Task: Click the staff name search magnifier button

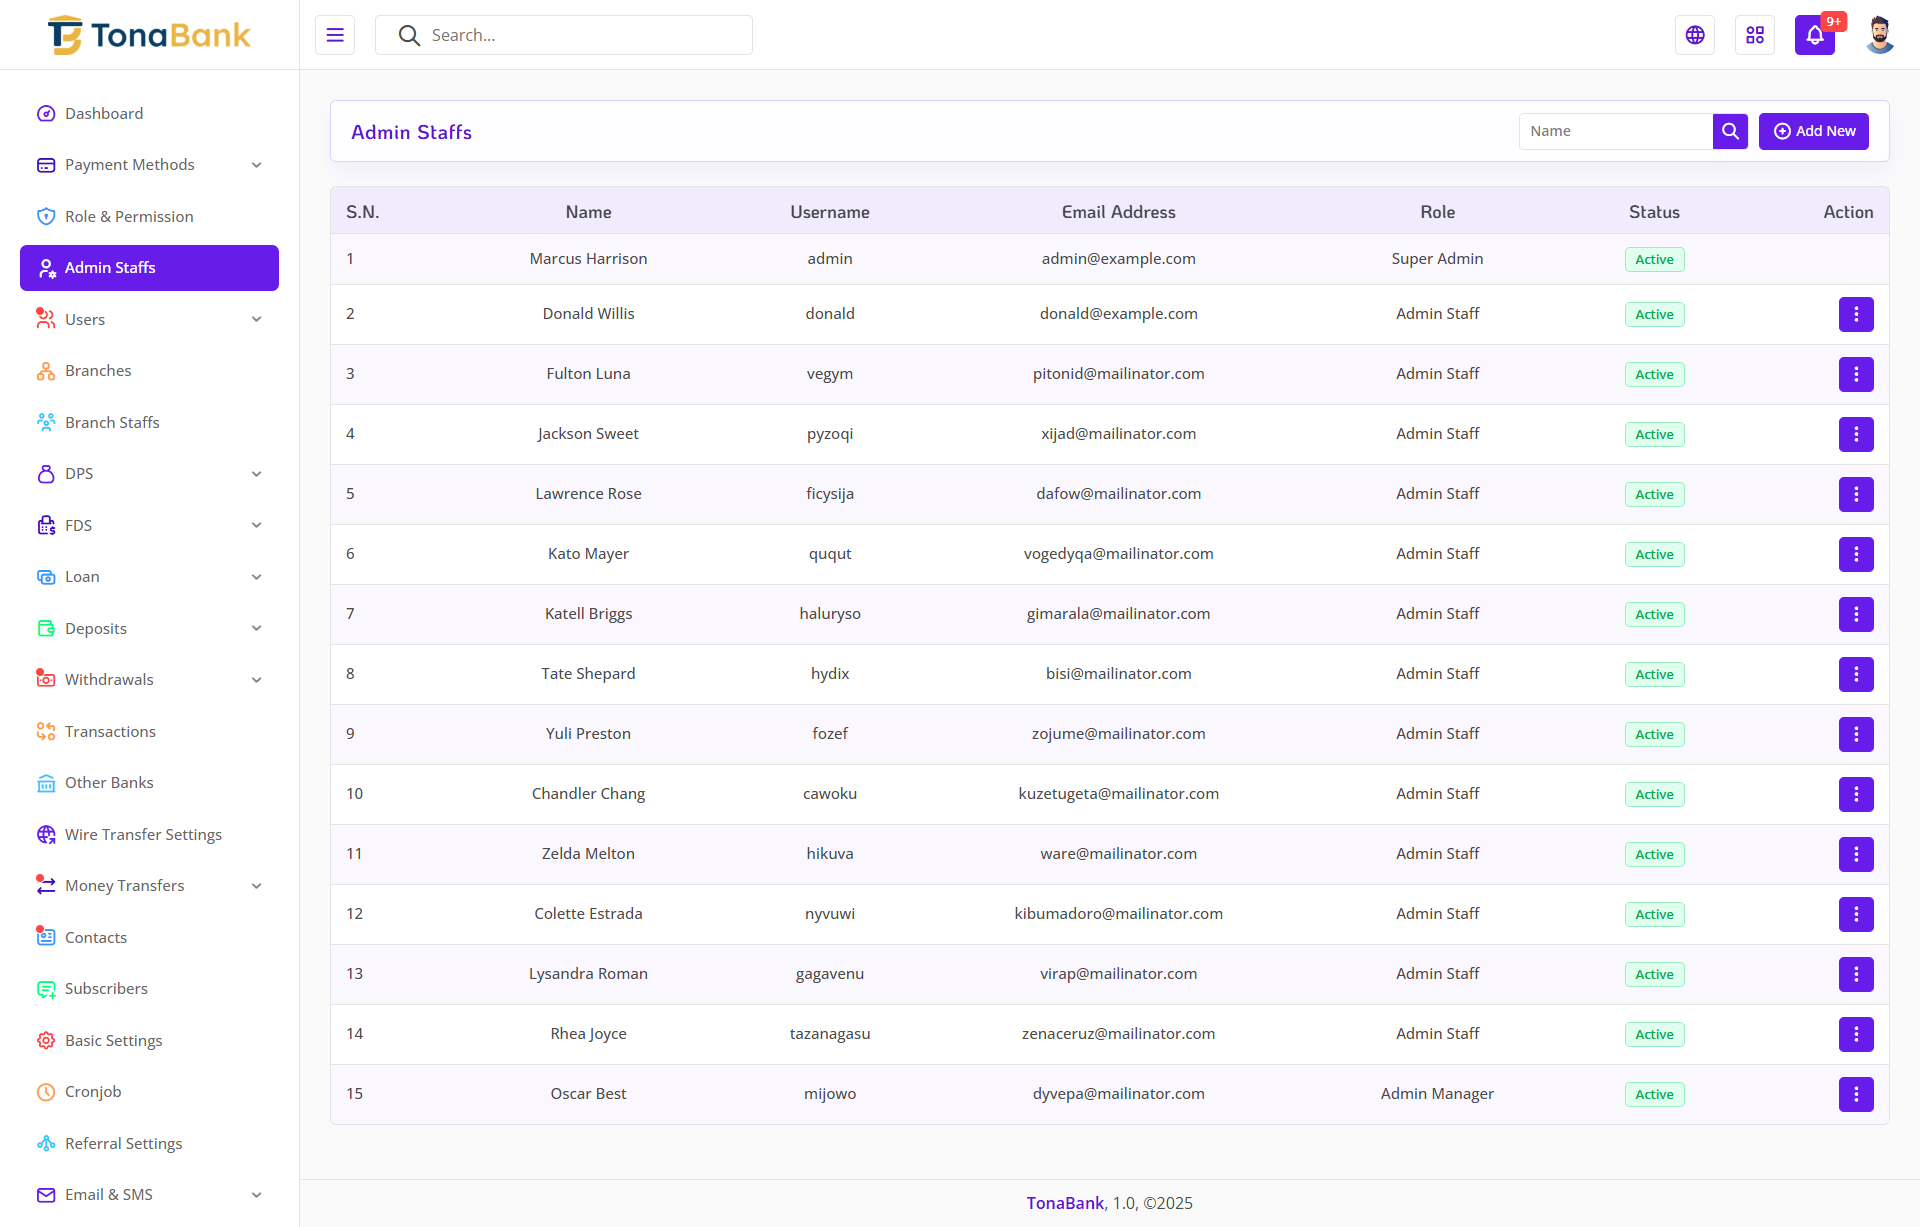Action: point(1730,131)
